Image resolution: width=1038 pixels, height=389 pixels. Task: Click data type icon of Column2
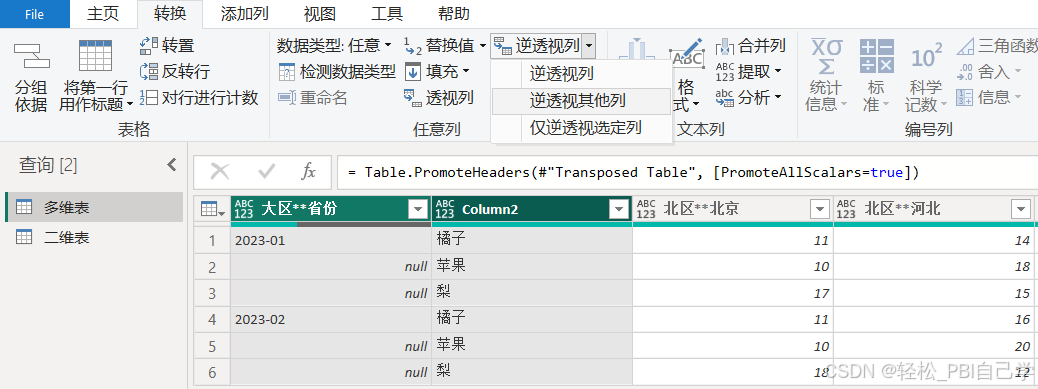(445, 210)
